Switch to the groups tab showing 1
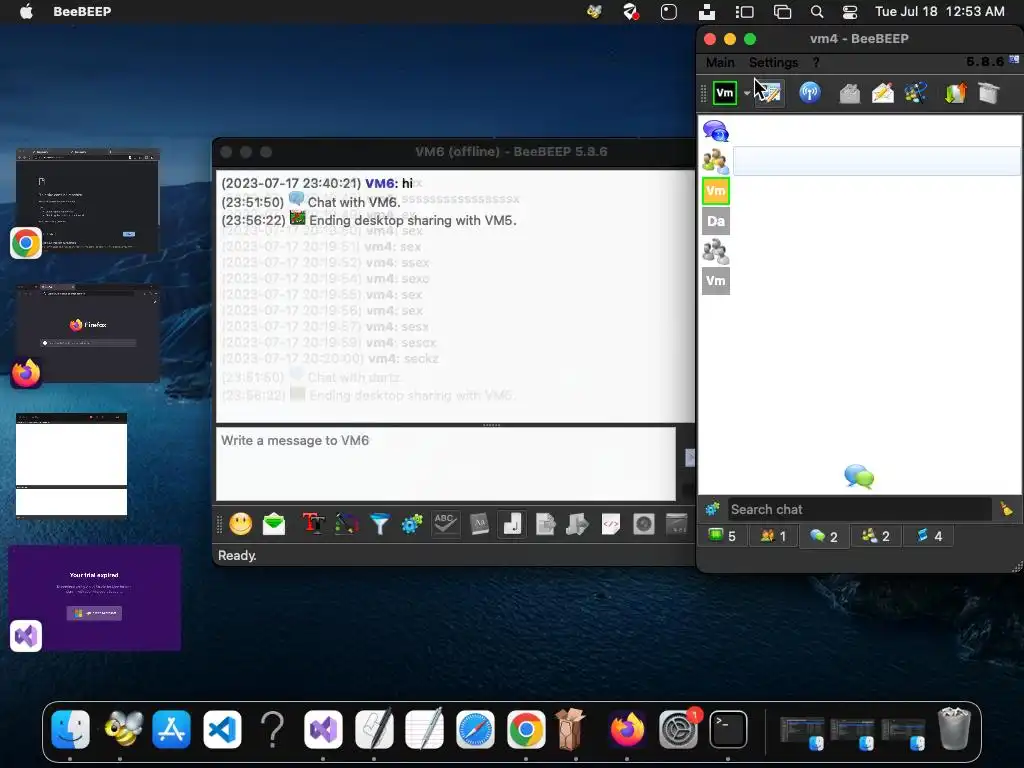 tap(773, 536)
